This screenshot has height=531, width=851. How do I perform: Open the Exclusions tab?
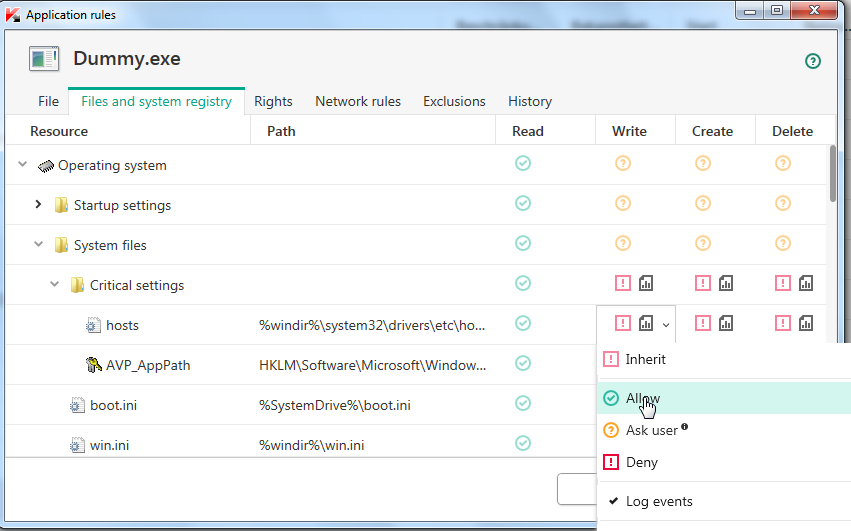click(454, 101)
